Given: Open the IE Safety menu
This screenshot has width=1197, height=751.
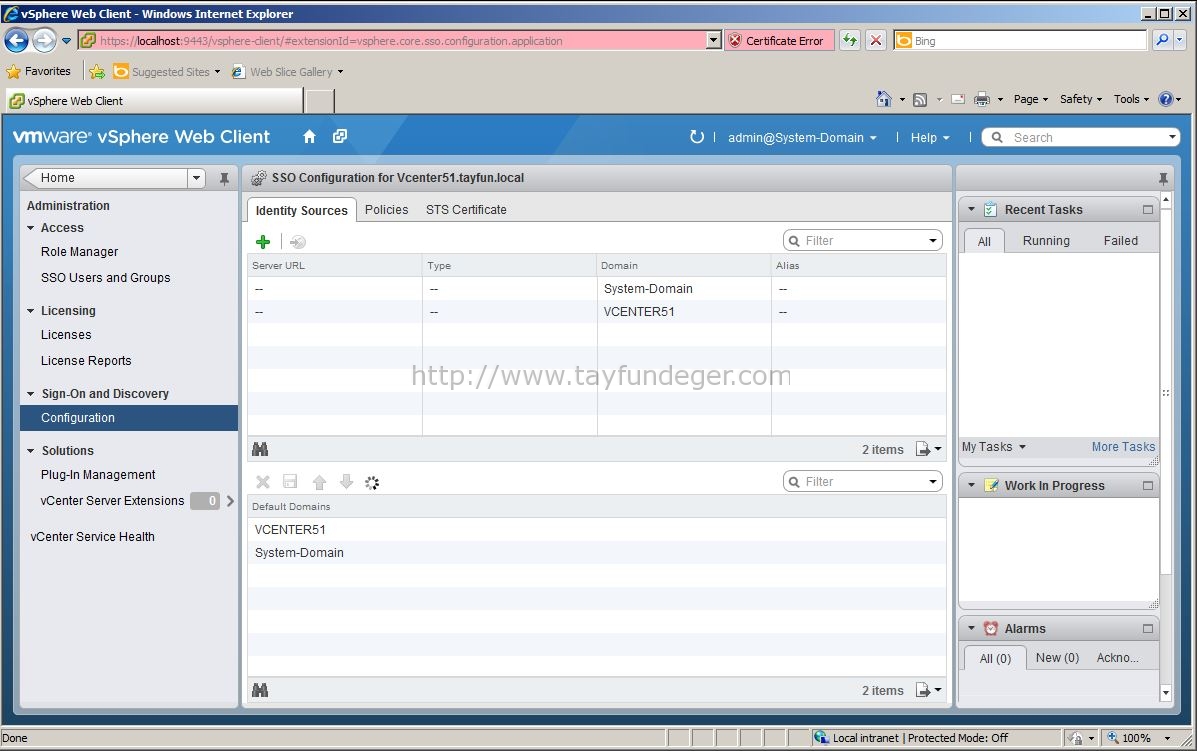Looking at the screenshot, I should tap(1081, 99).
